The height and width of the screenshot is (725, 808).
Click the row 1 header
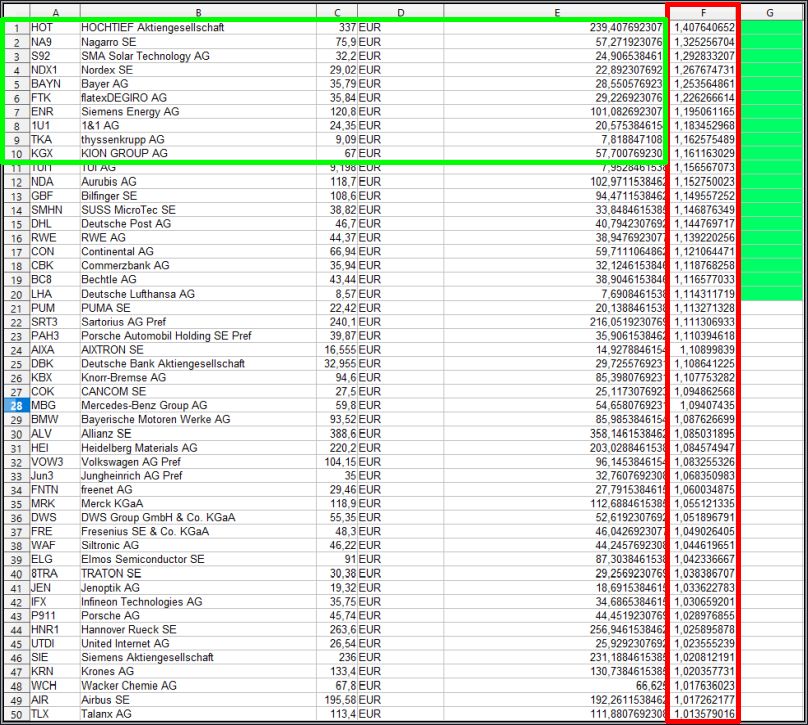(x=16, y=28)
